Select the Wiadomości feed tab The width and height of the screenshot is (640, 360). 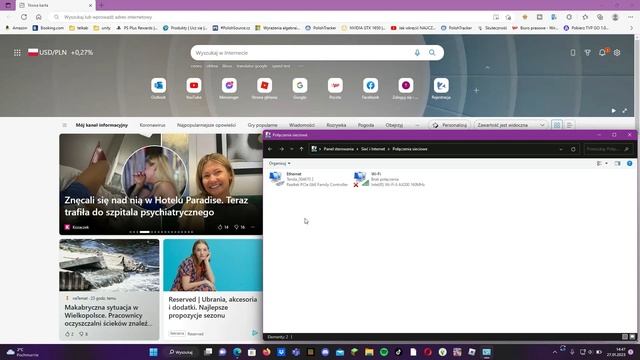click(302, 125)
